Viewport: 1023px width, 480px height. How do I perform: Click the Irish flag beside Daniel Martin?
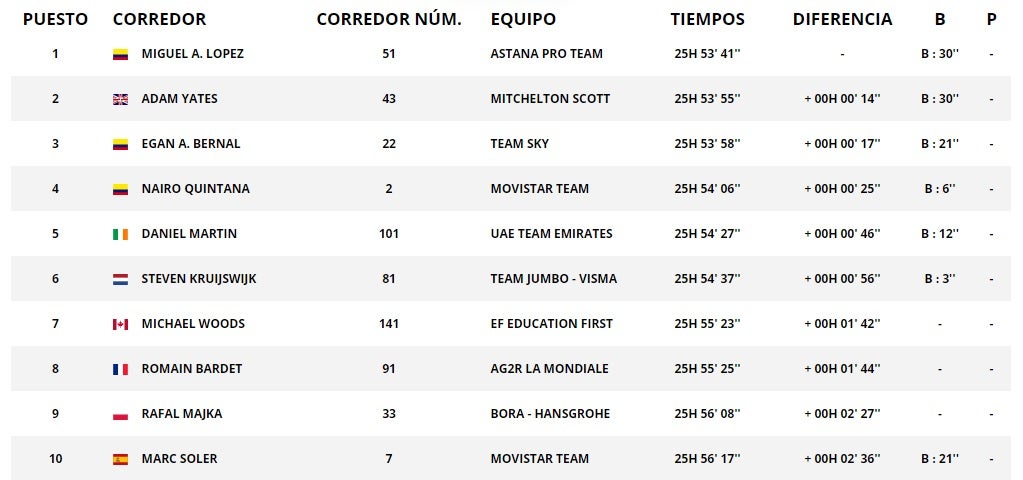point(120,234)
